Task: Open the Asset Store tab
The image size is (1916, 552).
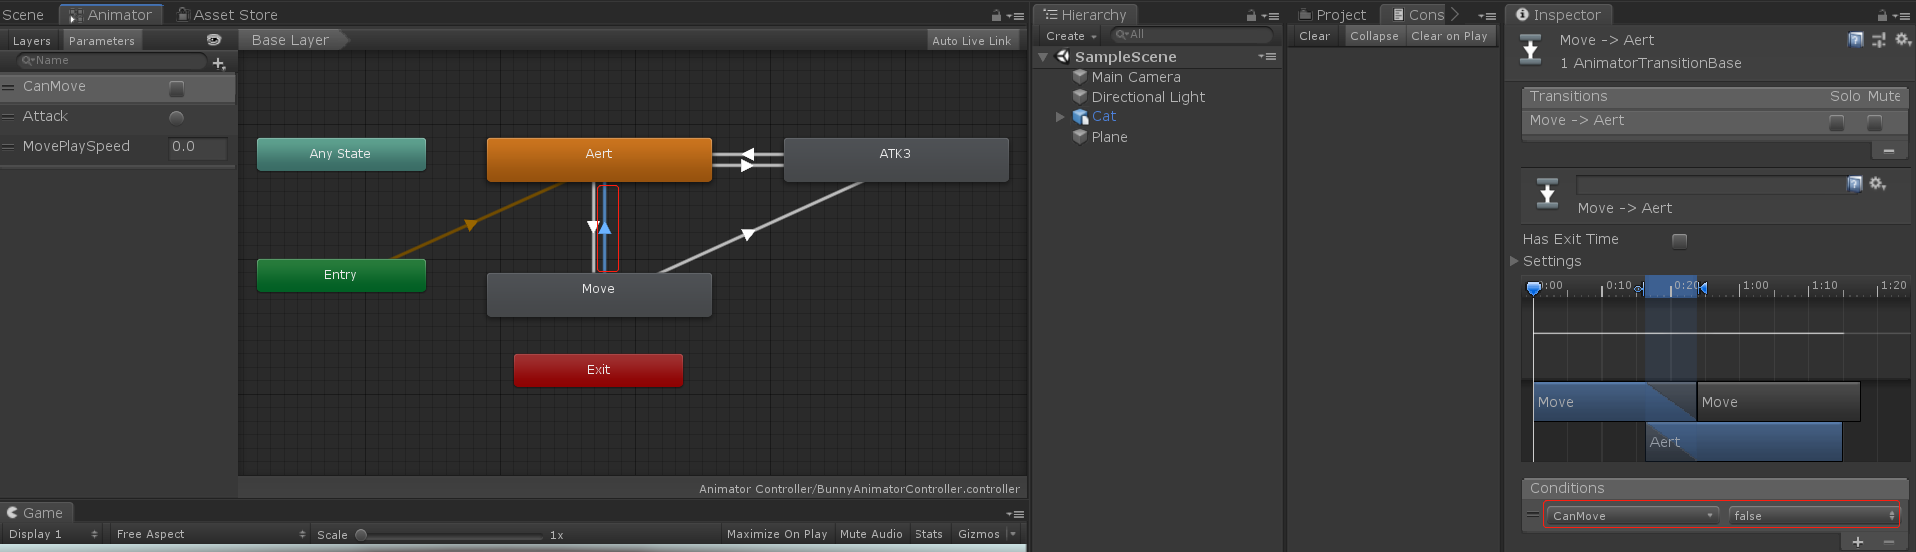Action: (227, 15)
